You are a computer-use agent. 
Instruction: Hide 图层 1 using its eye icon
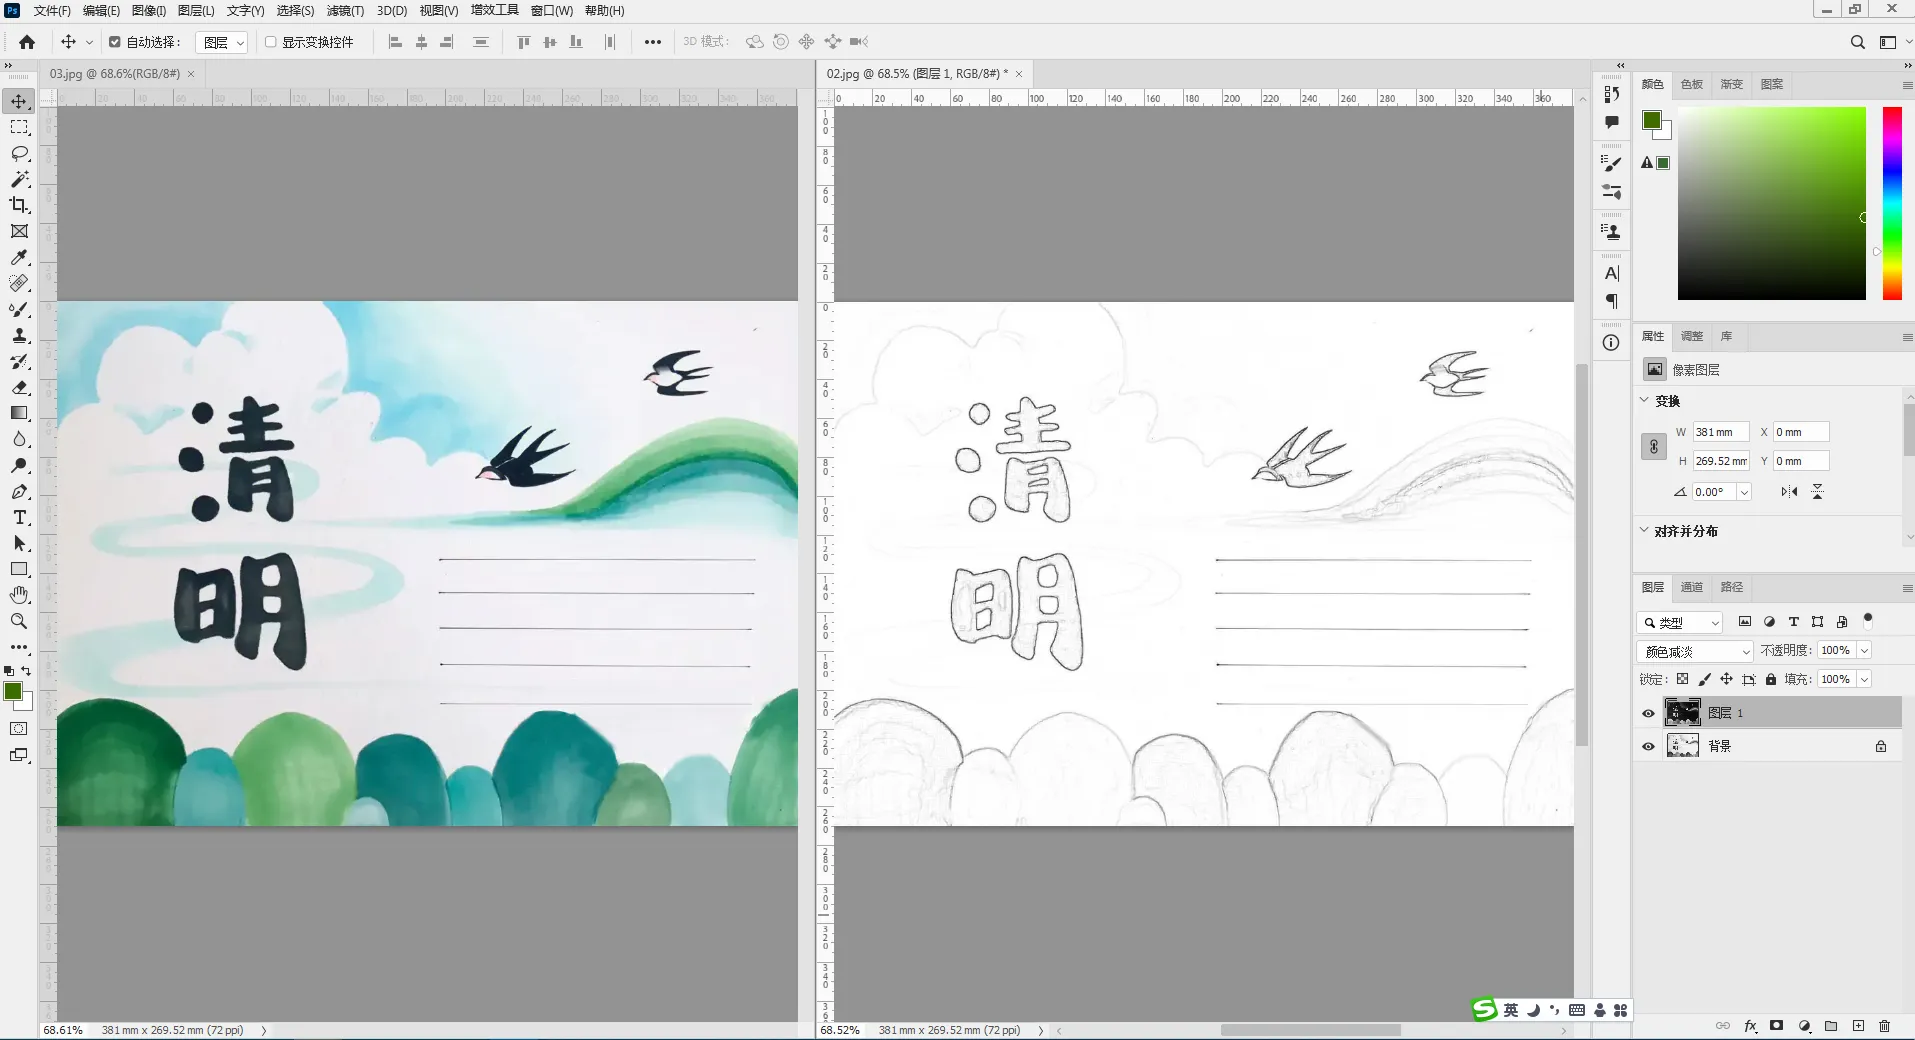click(x=1648, y=713)
